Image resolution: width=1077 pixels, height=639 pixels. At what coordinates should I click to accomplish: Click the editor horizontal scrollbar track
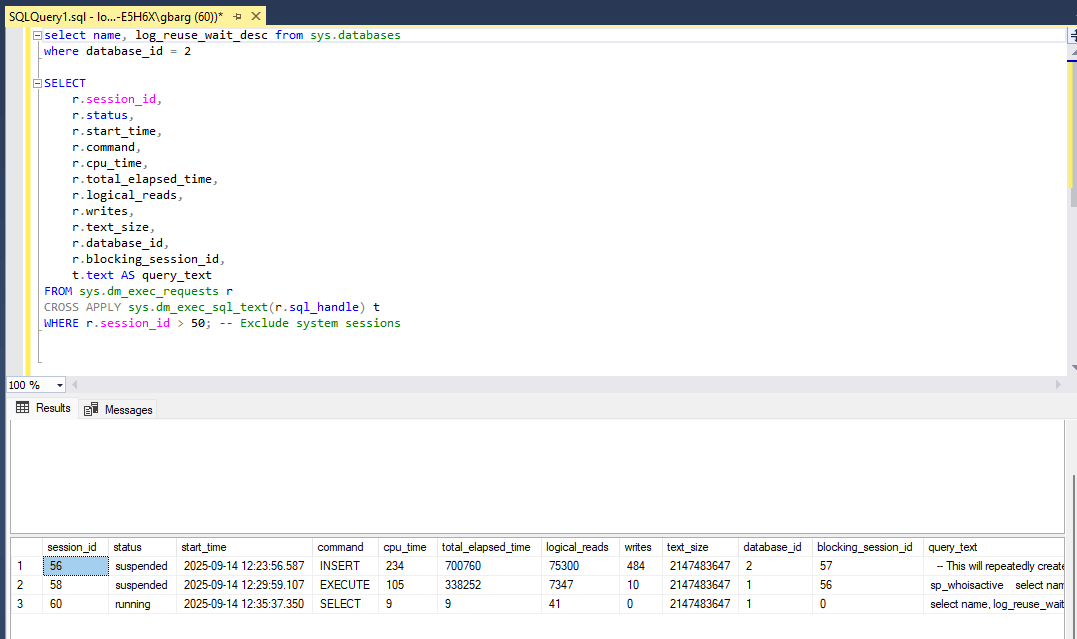pyautogui.click(x=560, y=385)
